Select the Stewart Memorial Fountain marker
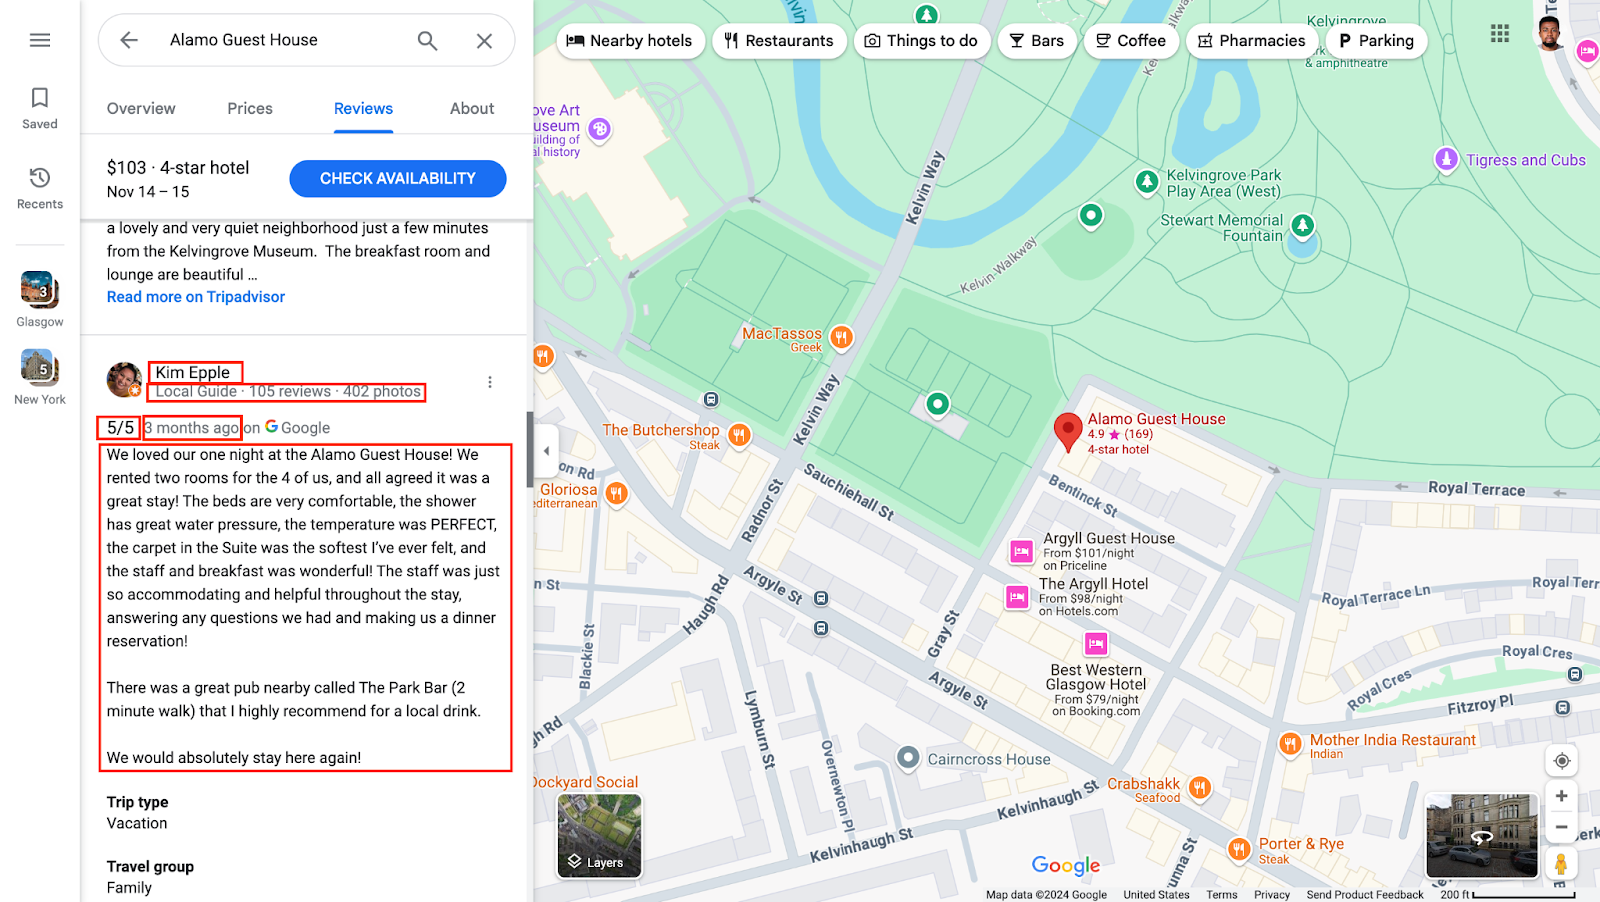This screenshot has width=1600, height=902. point(1302,226)
